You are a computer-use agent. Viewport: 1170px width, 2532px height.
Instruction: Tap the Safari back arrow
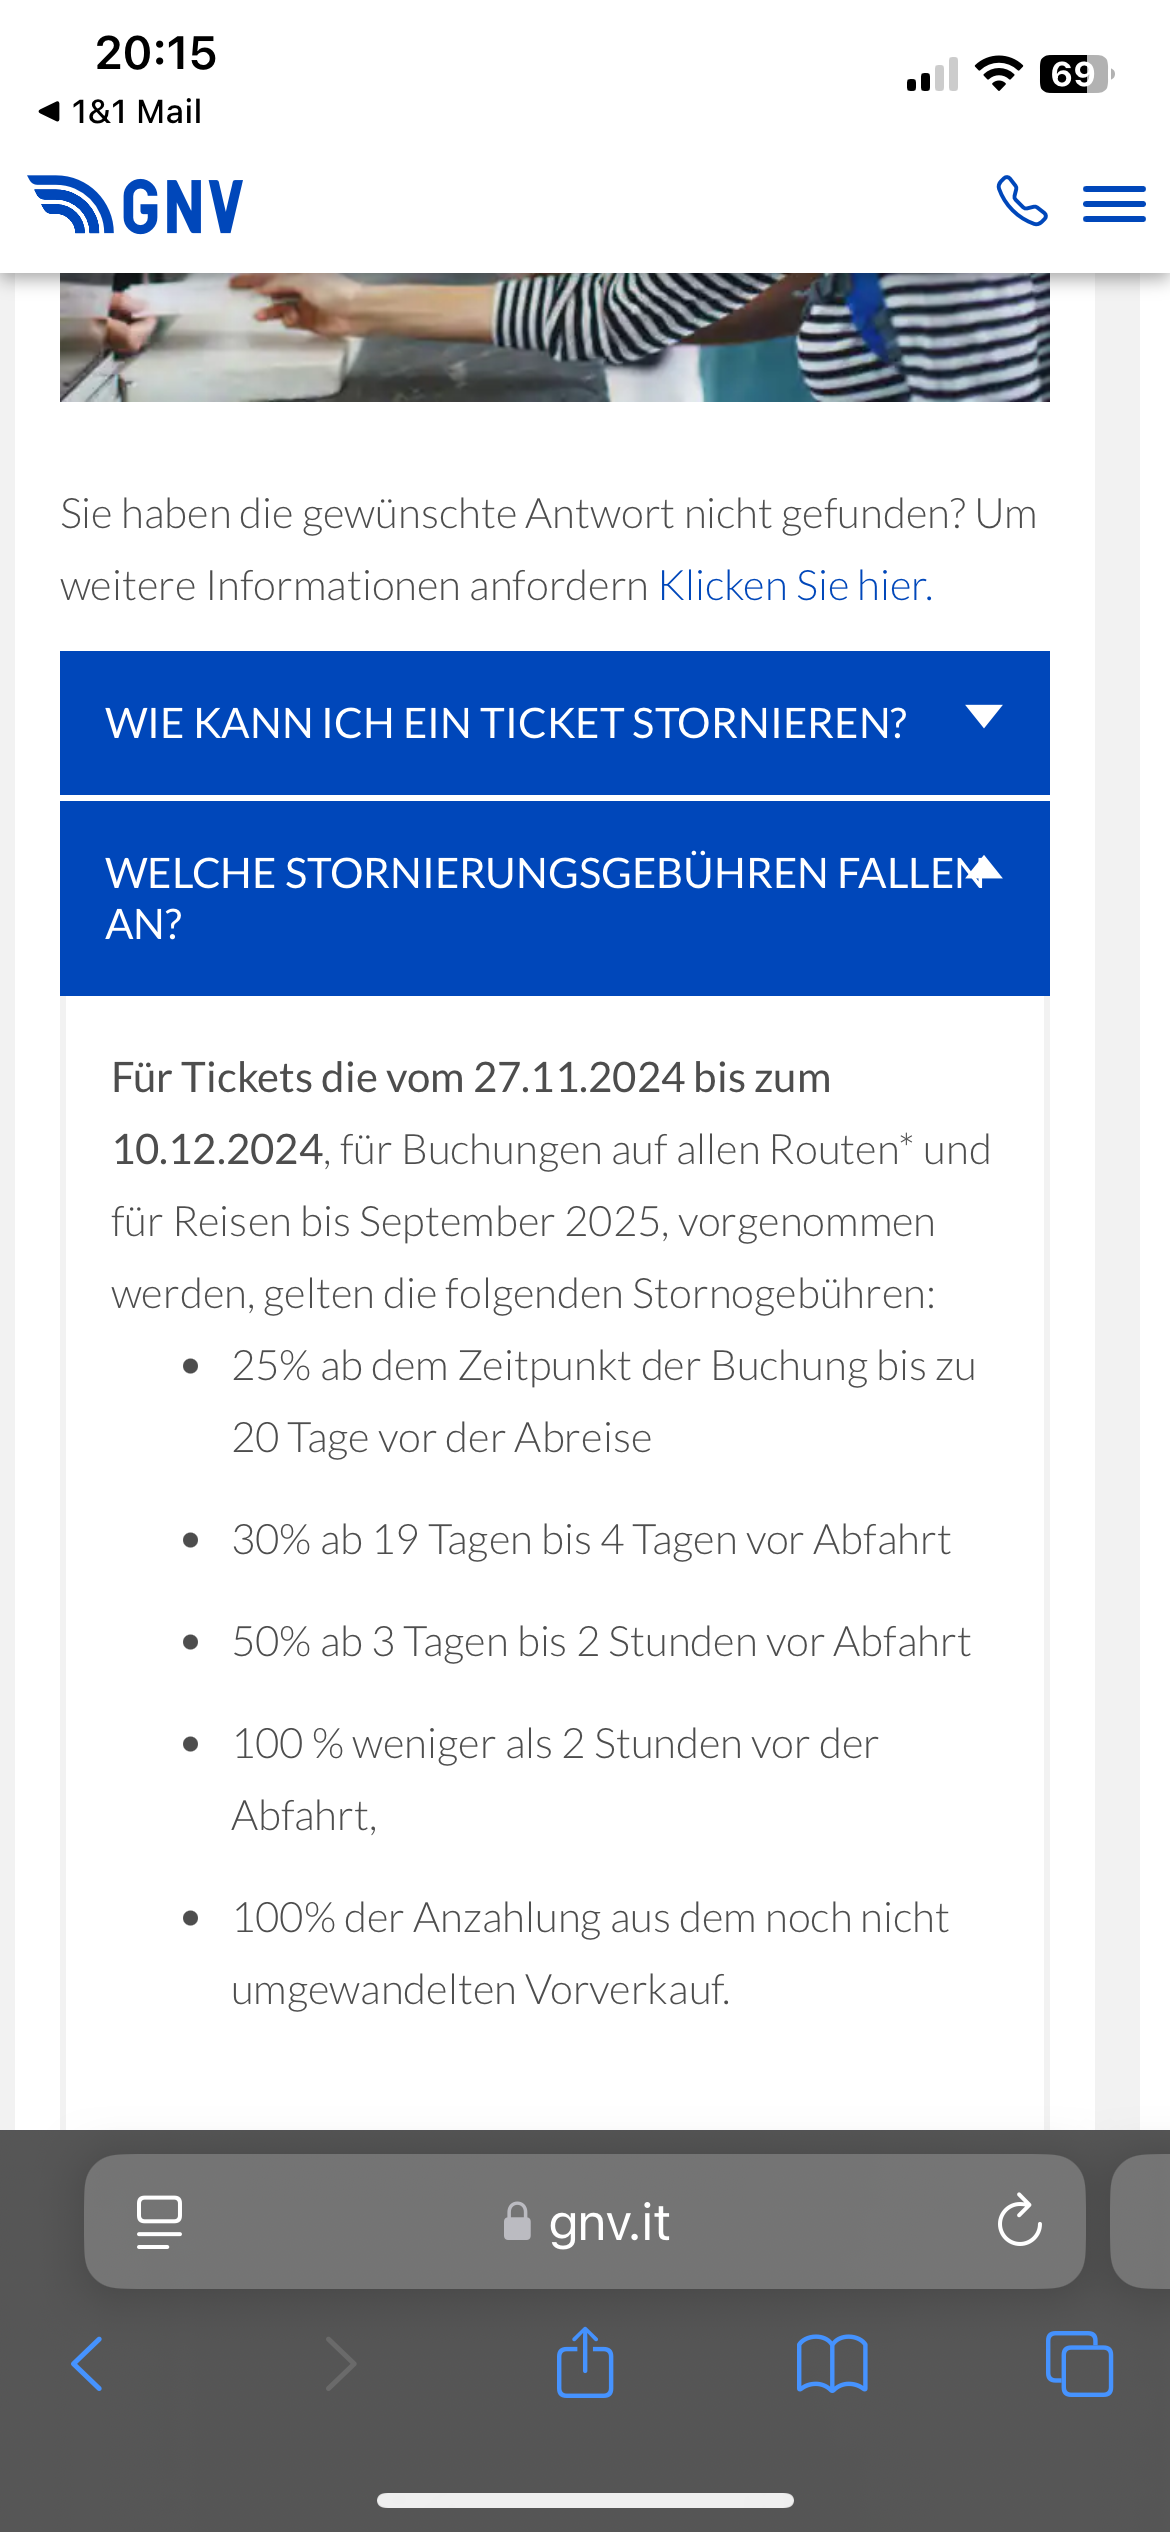pyautogui.click(x=87, y=2364)
